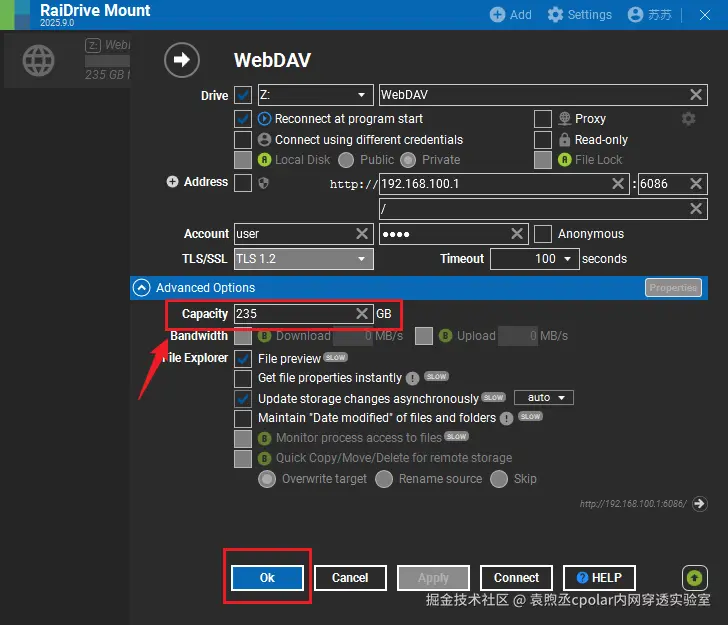Clear the path field containing slash

point(696,208)
